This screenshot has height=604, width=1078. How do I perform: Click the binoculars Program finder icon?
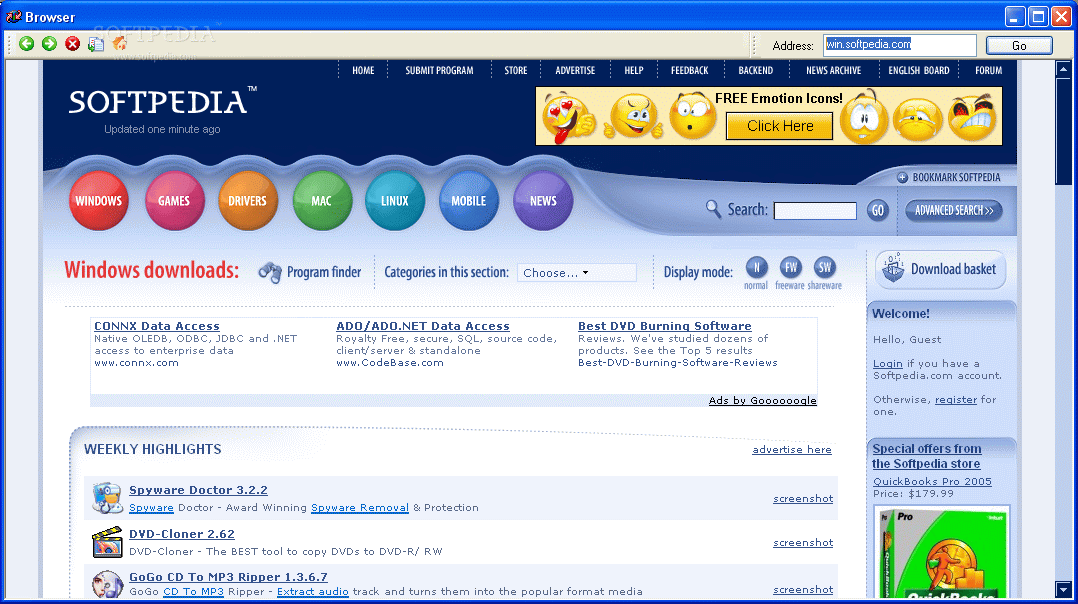click(x=270, y=273)
